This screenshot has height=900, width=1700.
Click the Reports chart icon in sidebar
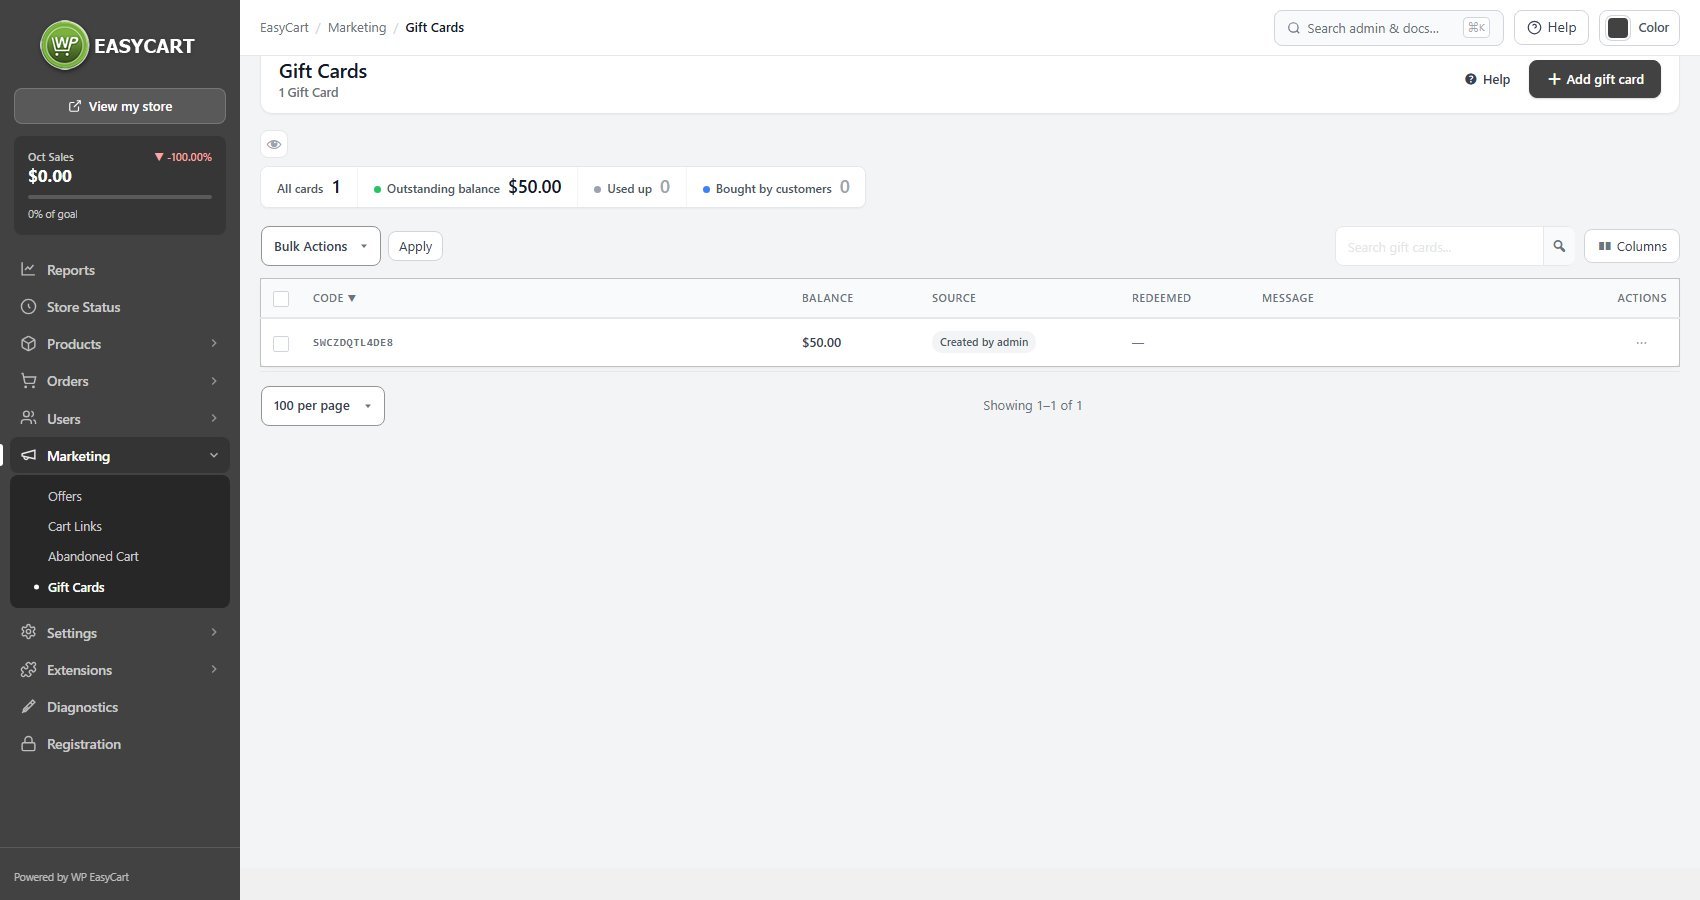click(29, 270)
